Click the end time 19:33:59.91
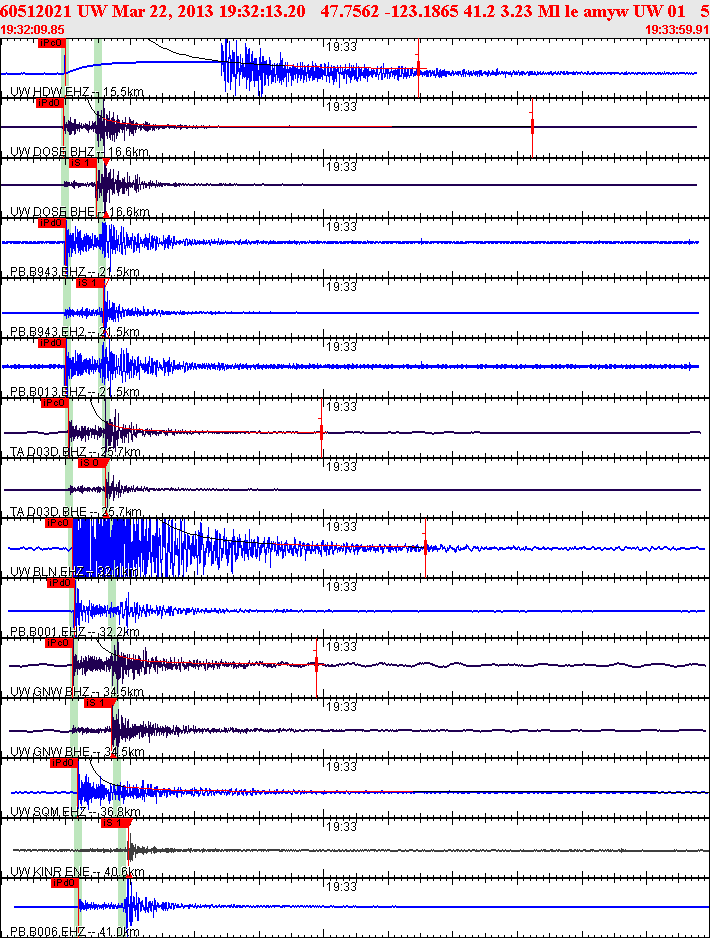 pyautogui.click(x=677, y=29)
